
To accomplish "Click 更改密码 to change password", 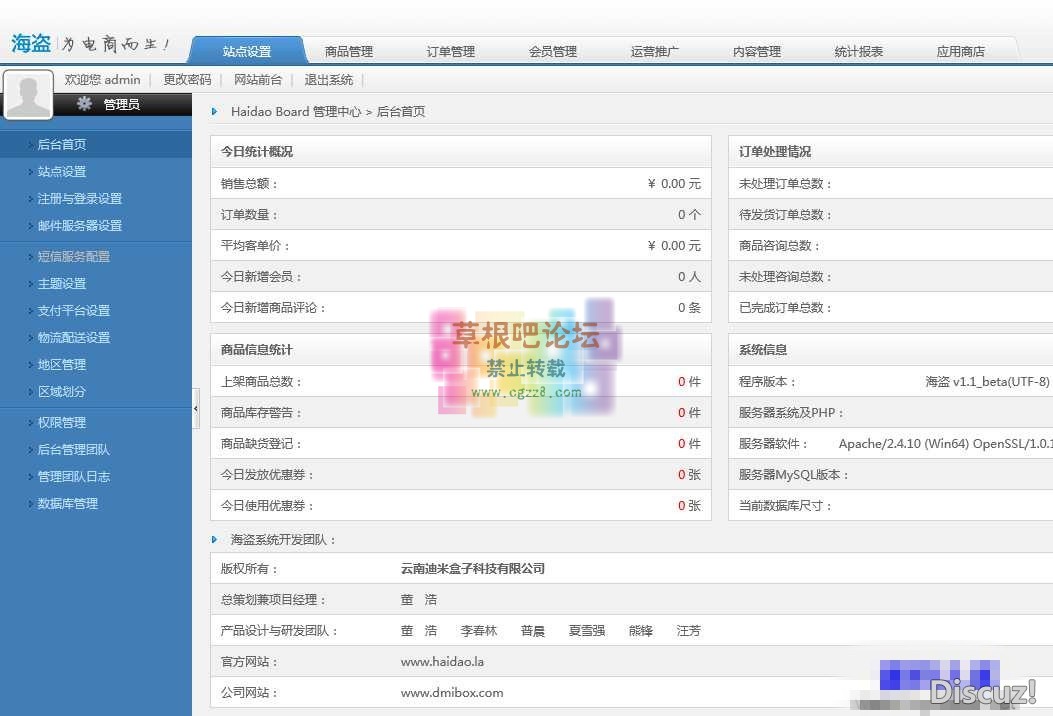I will 186,79.
